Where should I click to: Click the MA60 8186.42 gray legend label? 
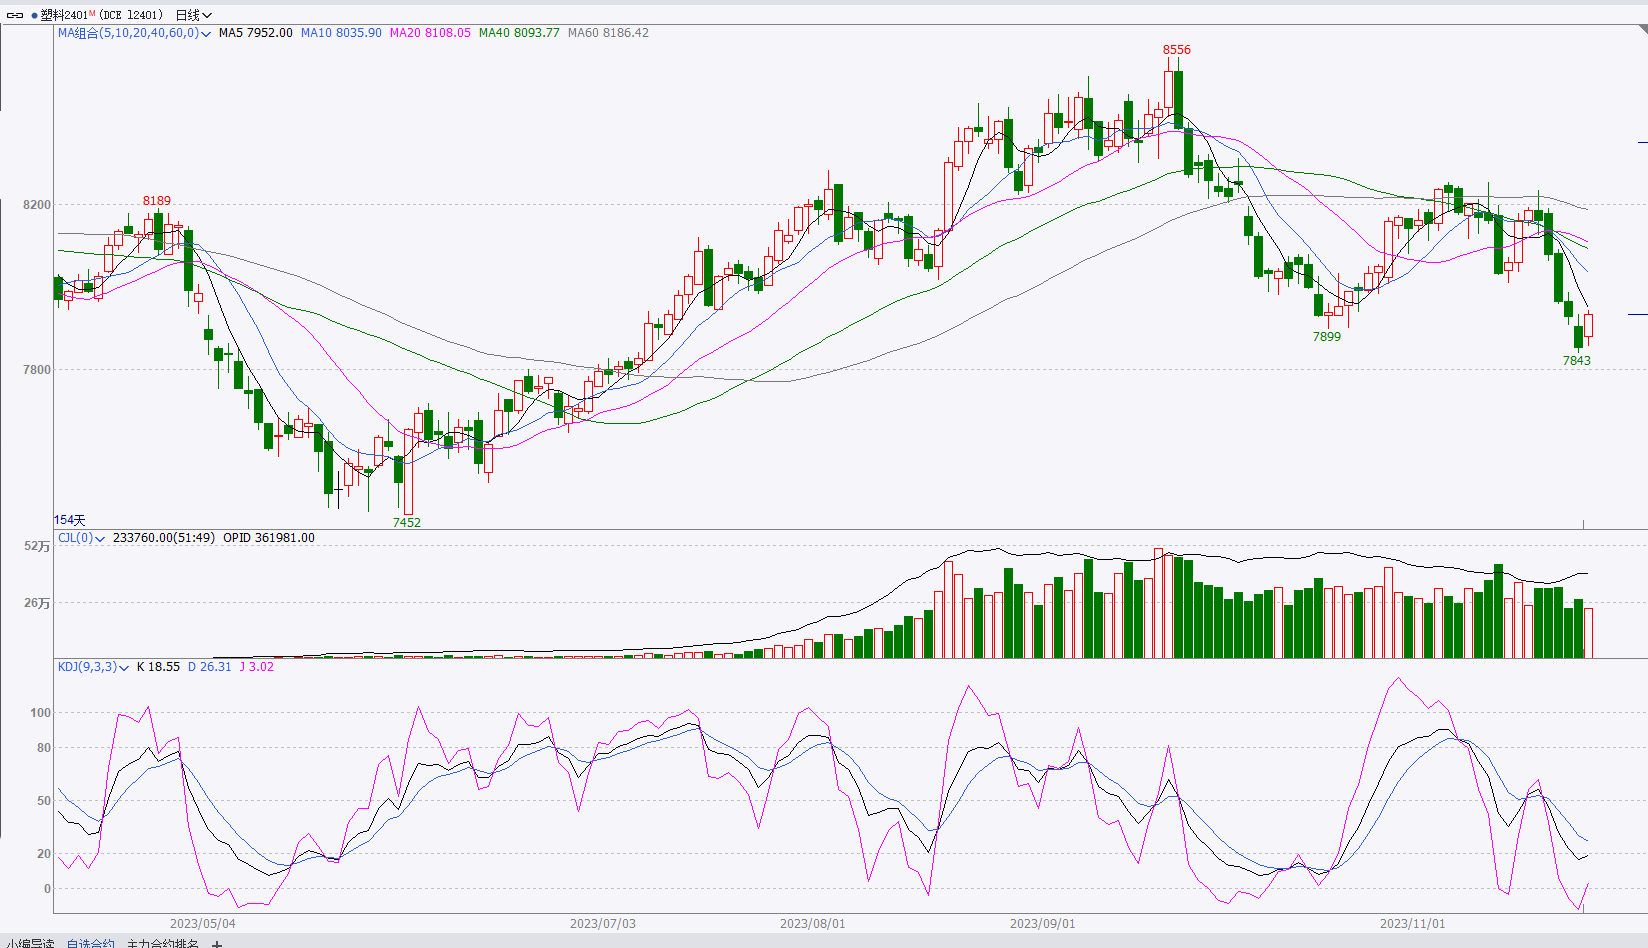point(608,33)
